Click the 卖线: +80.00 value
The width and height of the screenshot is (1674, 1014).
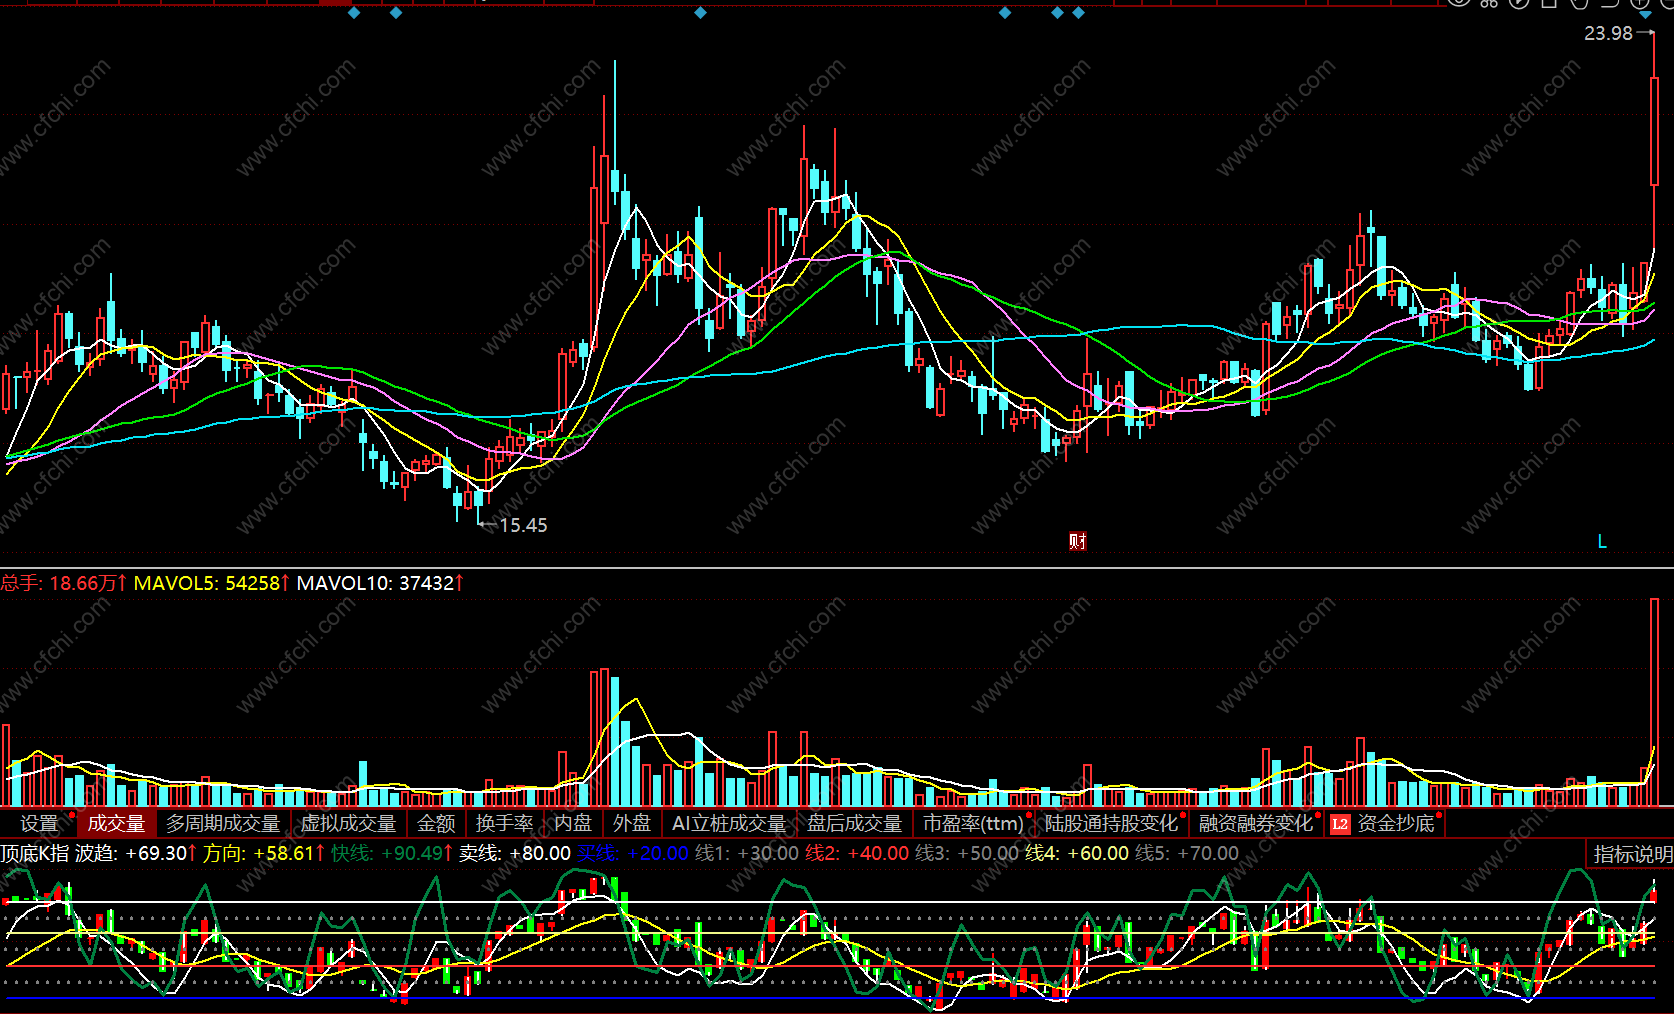click(515, 853)
